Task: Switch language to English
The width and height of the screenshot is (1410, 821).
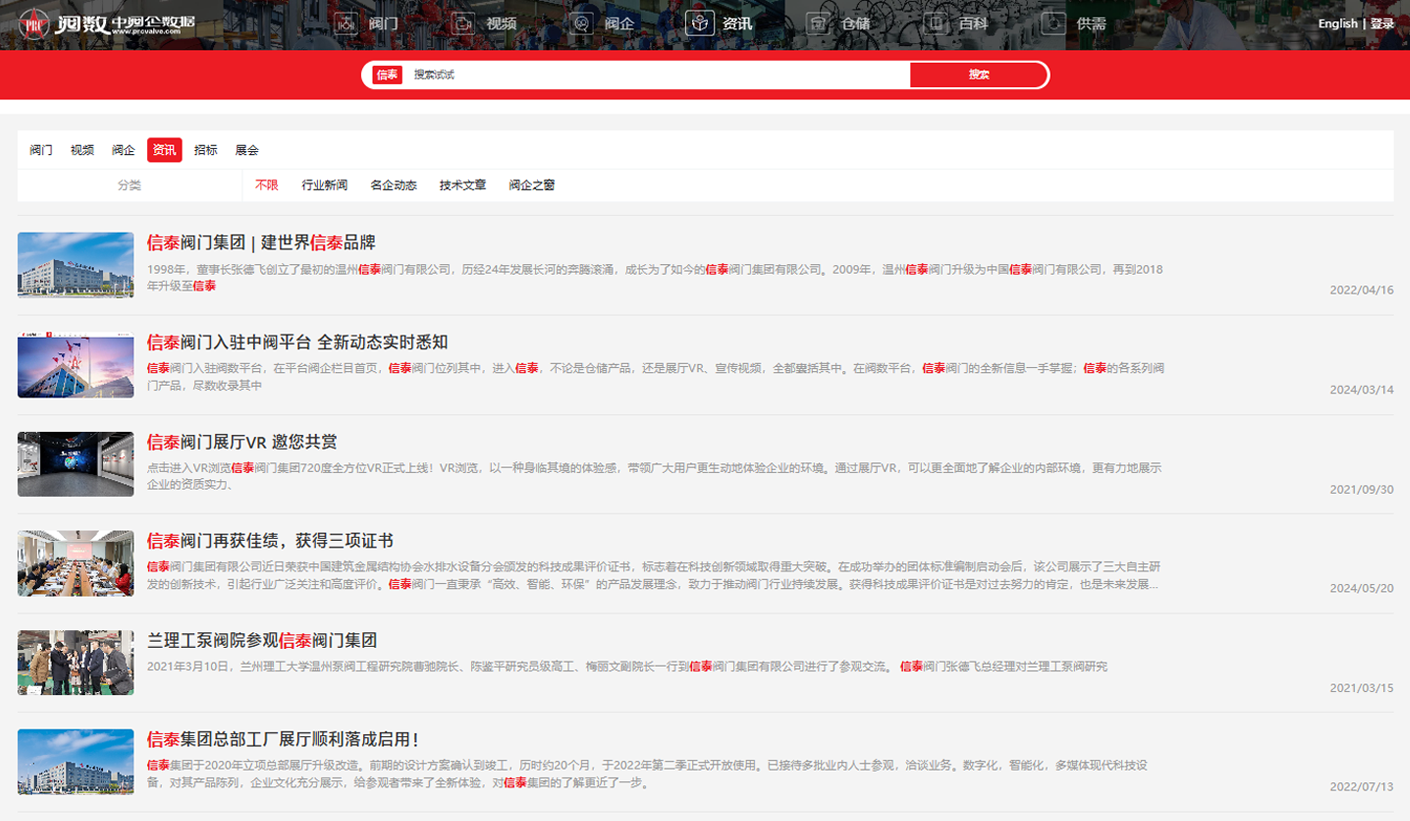Action: 1337,24
